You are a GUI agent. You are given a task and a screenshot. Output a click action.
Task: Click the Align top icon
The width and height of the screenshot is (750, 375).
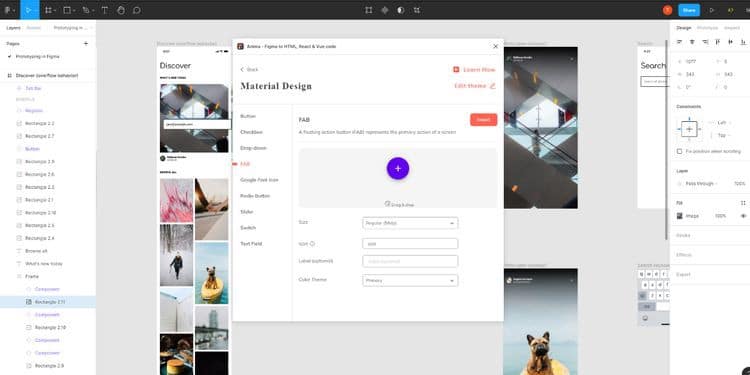(x=717, y=42)
